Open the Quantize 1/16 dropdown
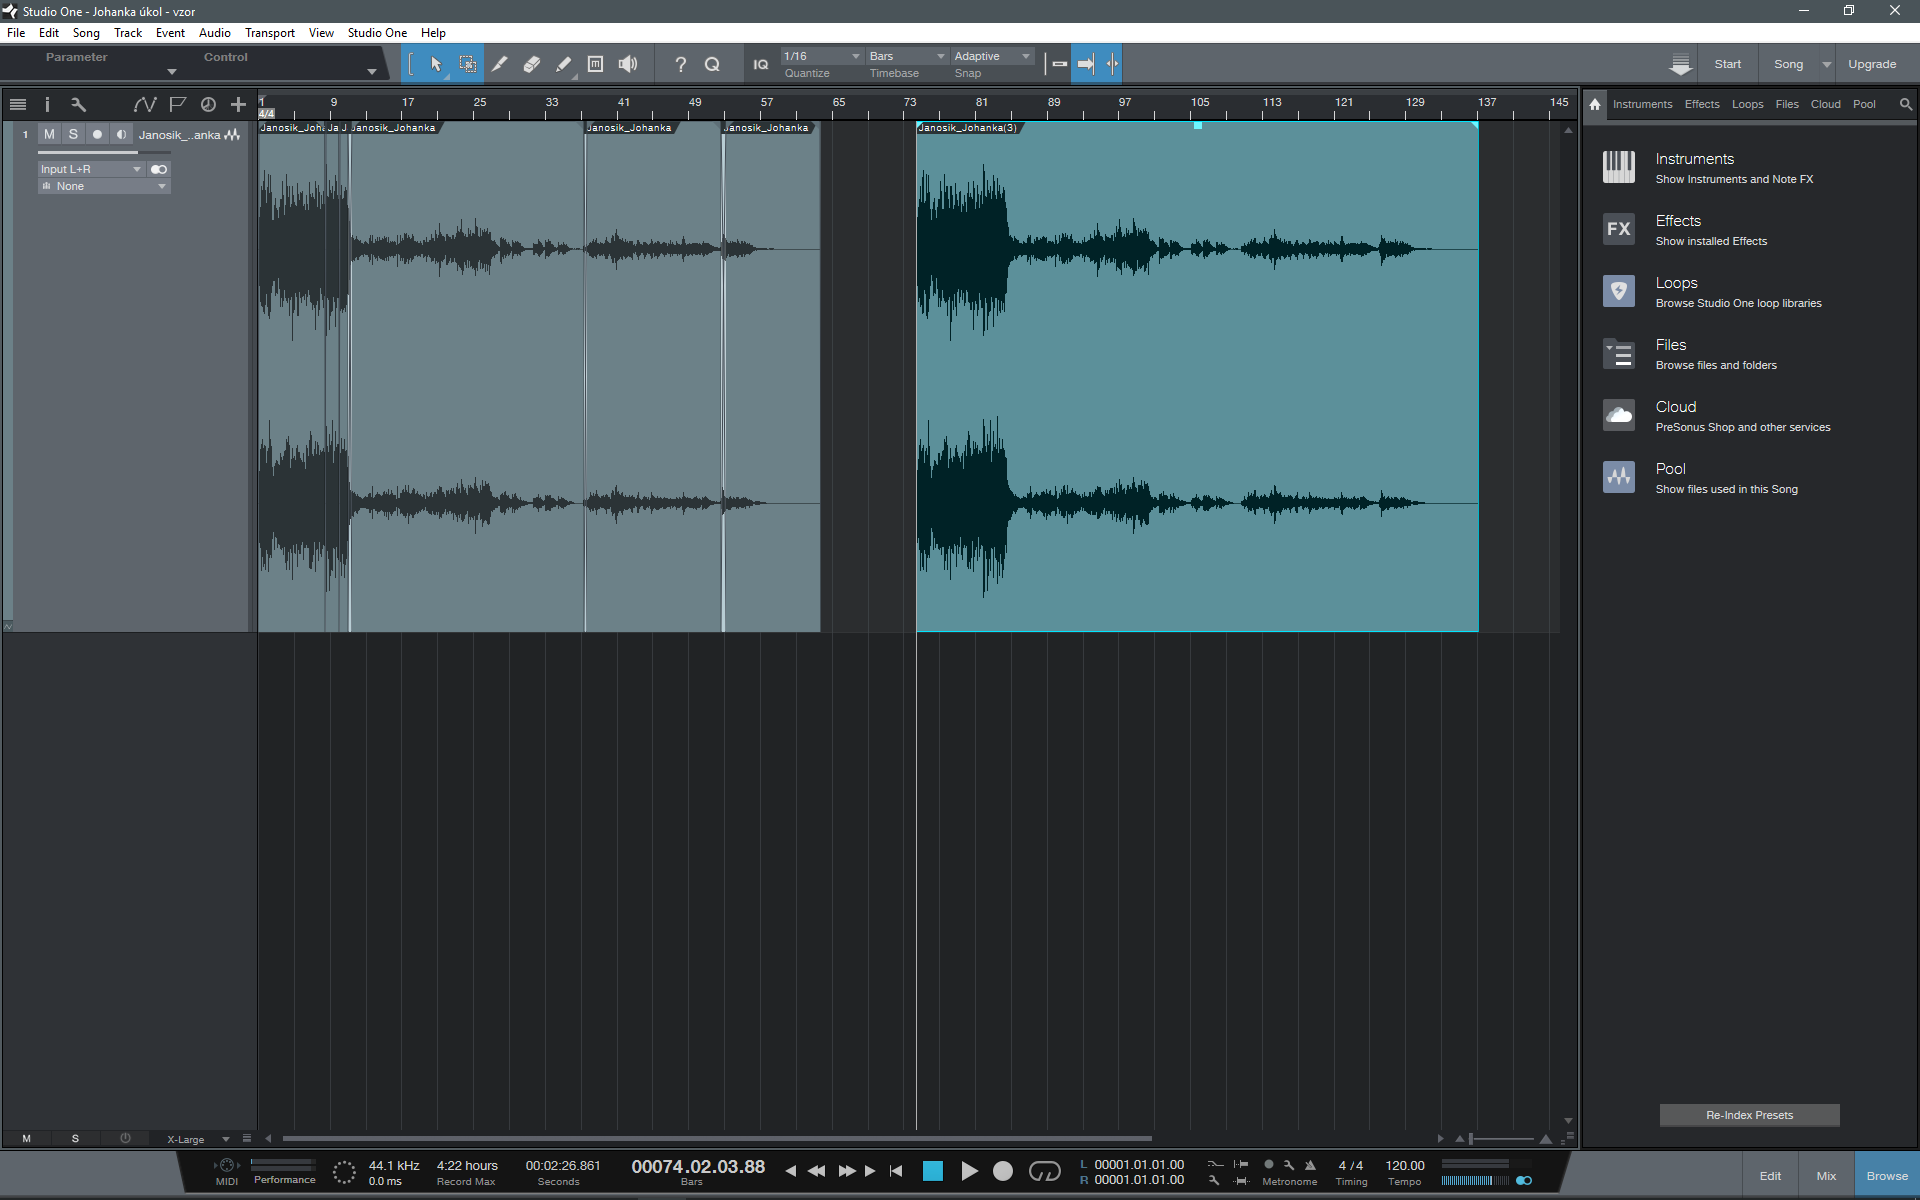 point(822,56)
